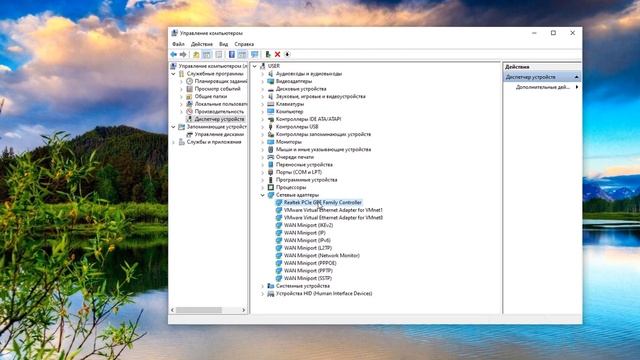Select Порты (COM и LPT) category
The width and height of the screenshot is (640, 360).
tap(299, 172)
